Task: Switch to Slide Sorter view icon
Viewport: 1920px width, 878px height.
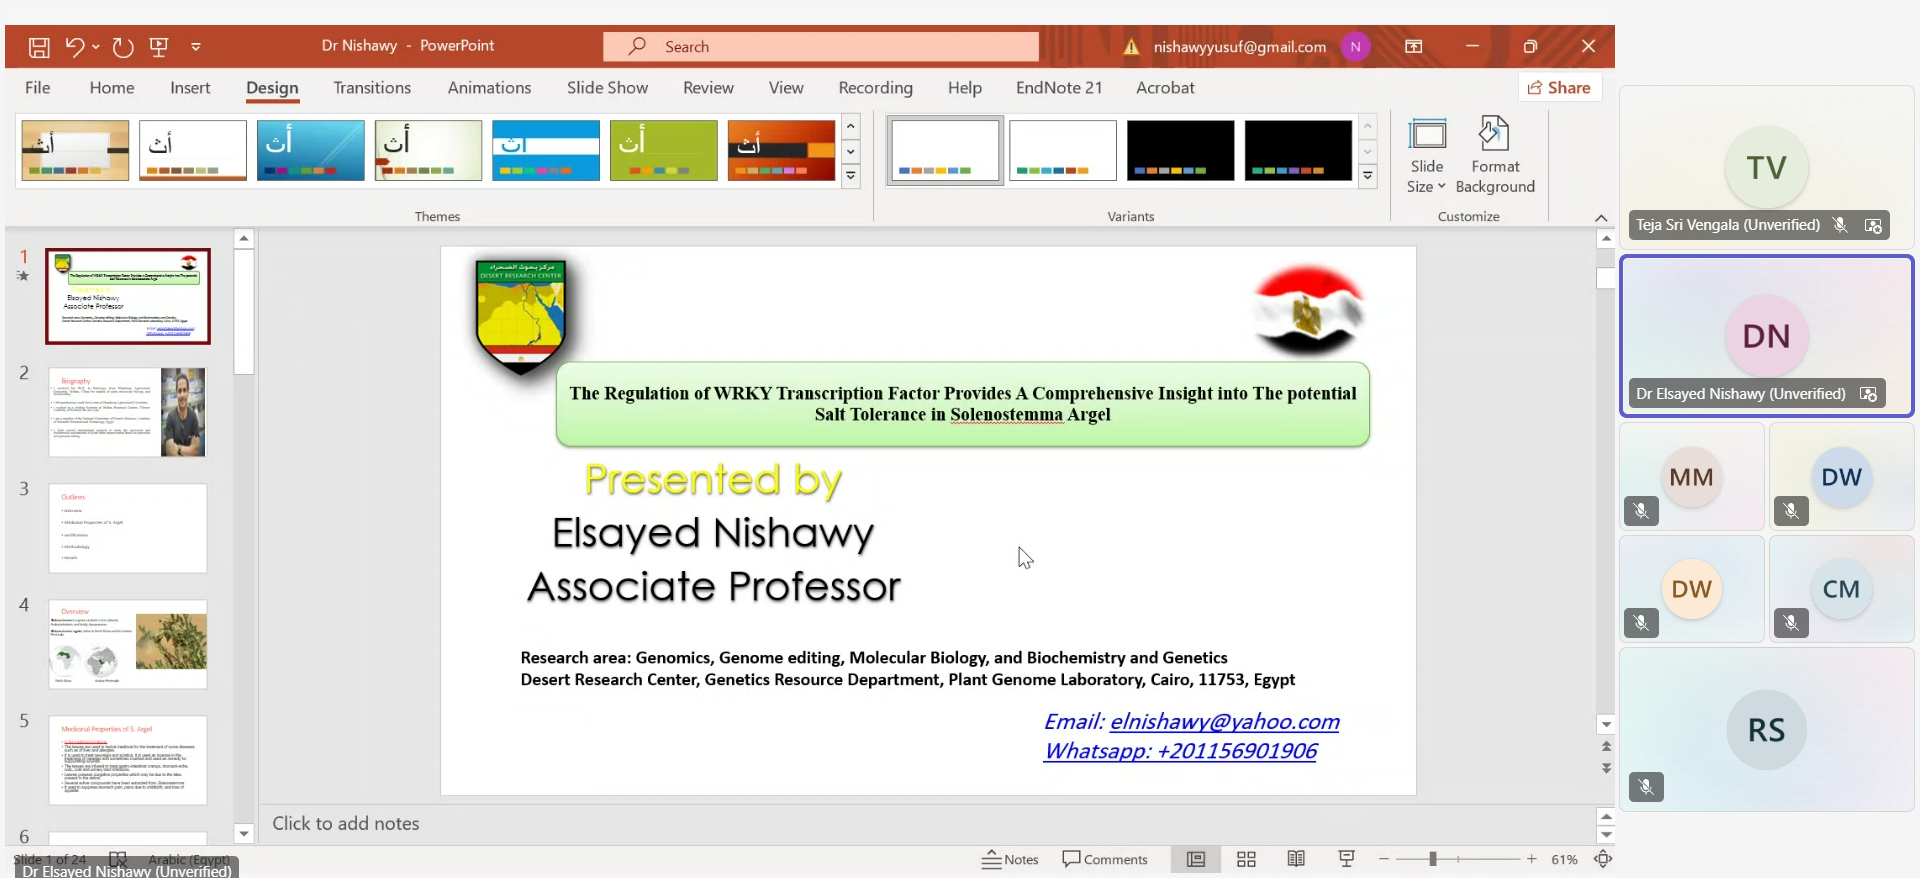Action: 1246,859
